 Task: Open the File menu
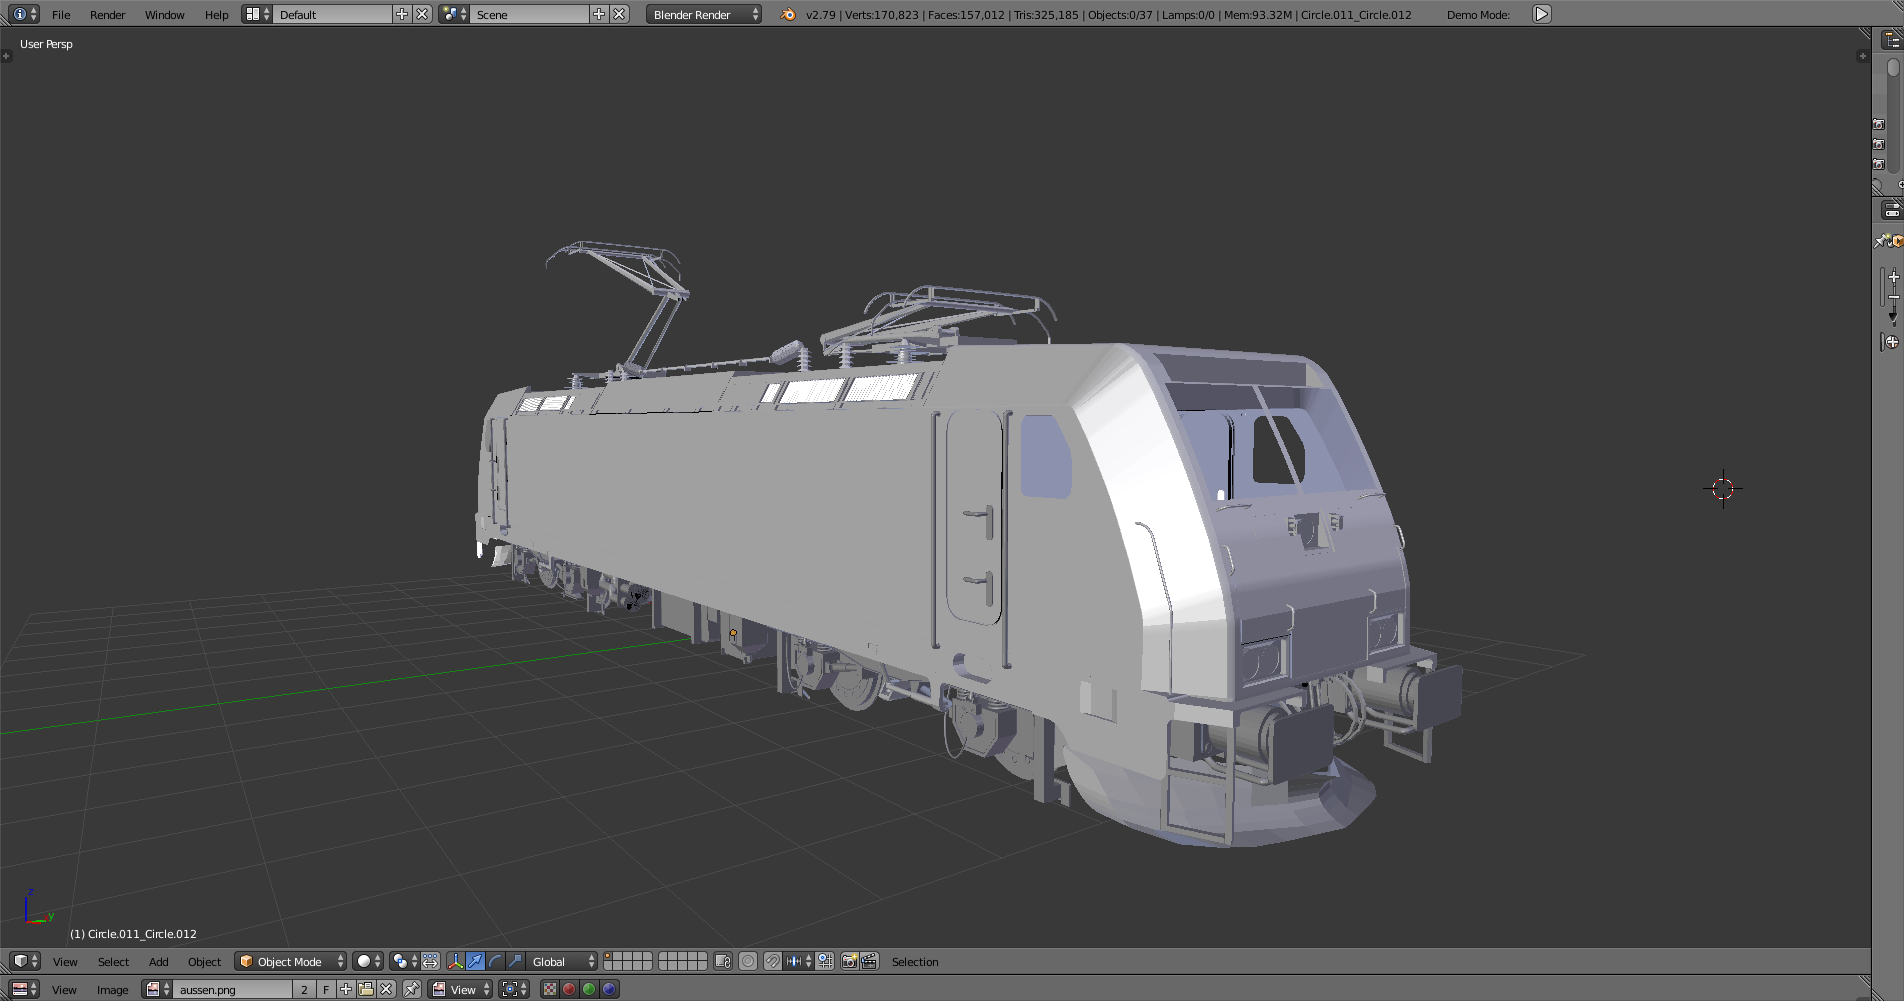click(x=61, y=14)
